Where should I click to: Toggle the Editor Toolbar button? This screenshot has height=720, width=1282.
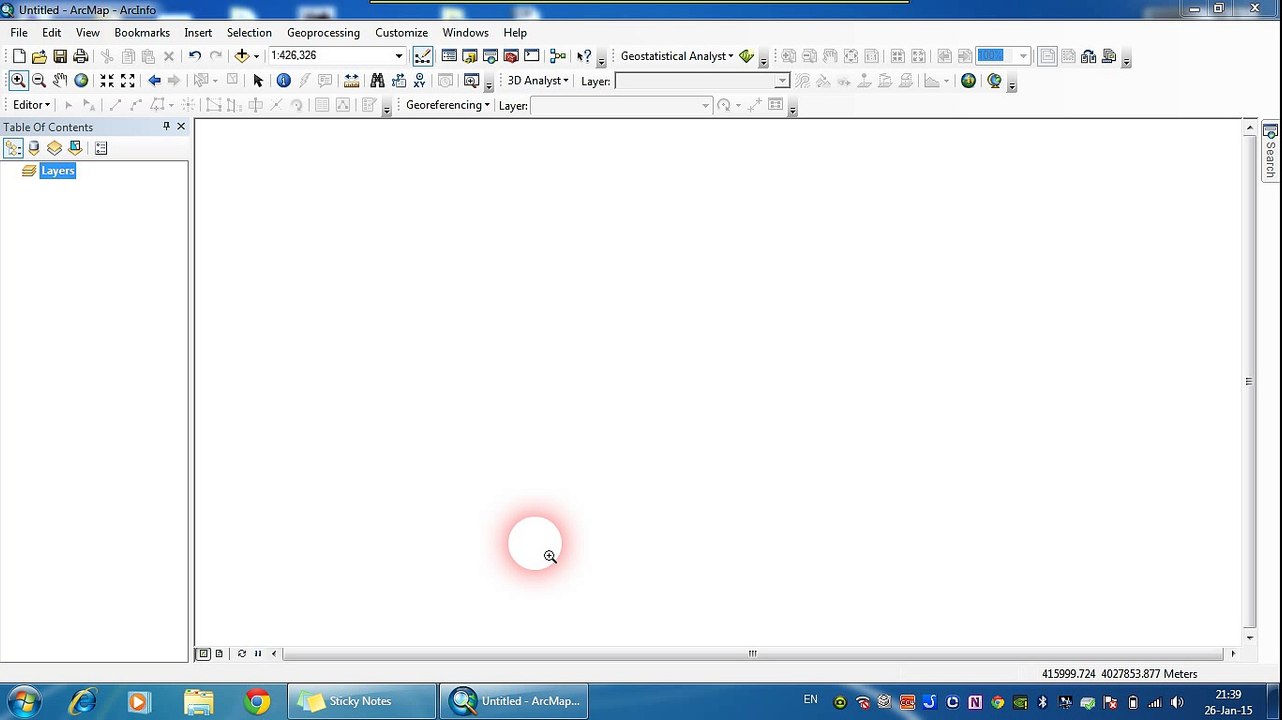[x=423, y=56]
